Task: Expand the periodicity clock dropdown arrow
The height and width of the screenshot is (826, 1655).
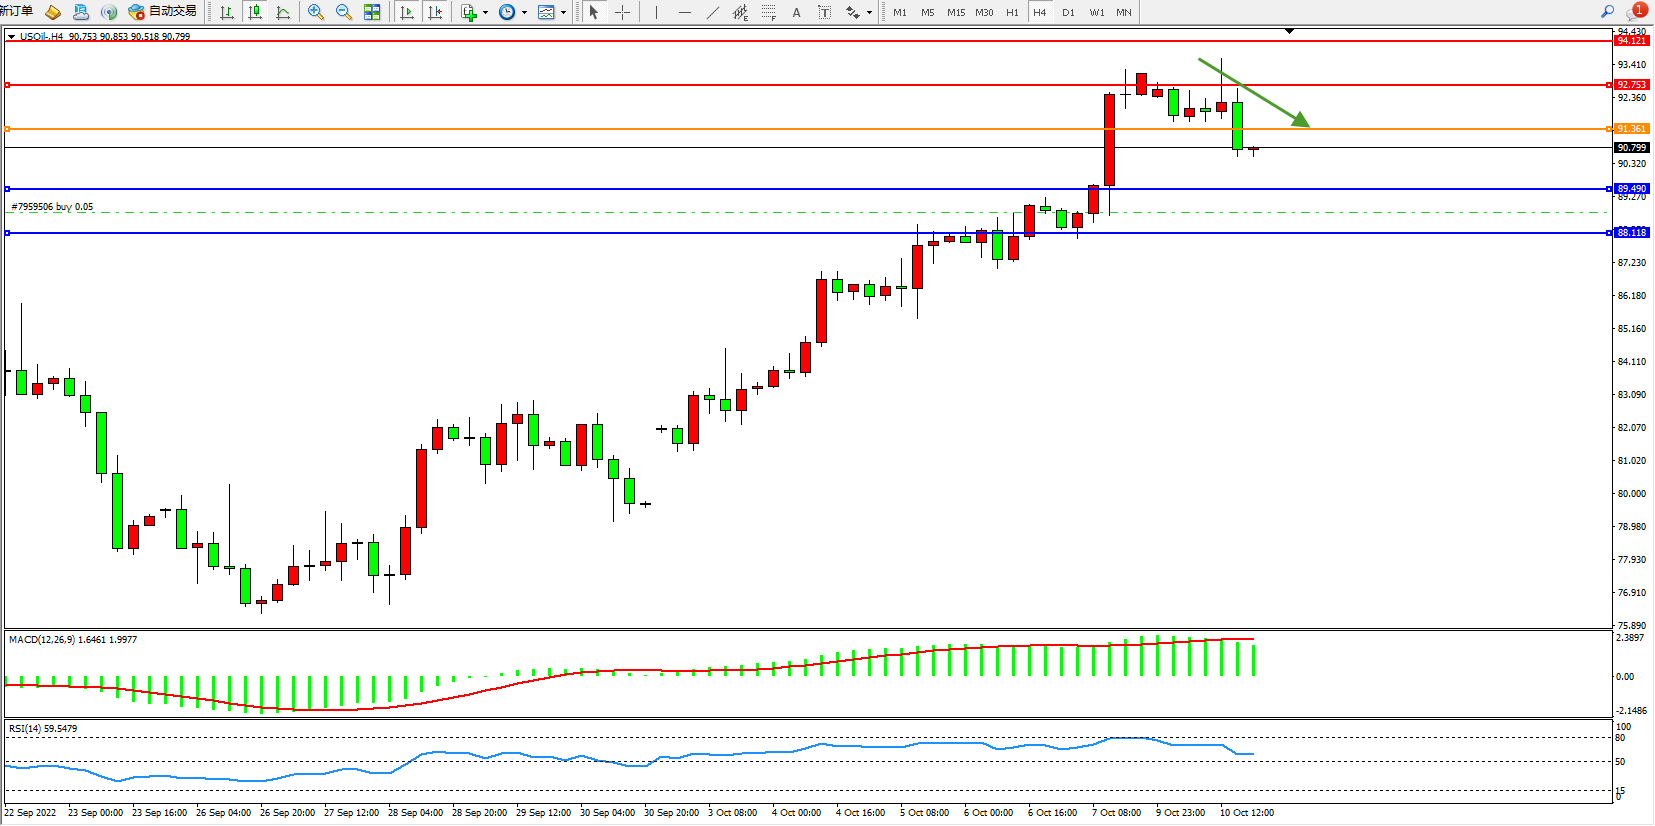Action: click(x=524, y=13)
